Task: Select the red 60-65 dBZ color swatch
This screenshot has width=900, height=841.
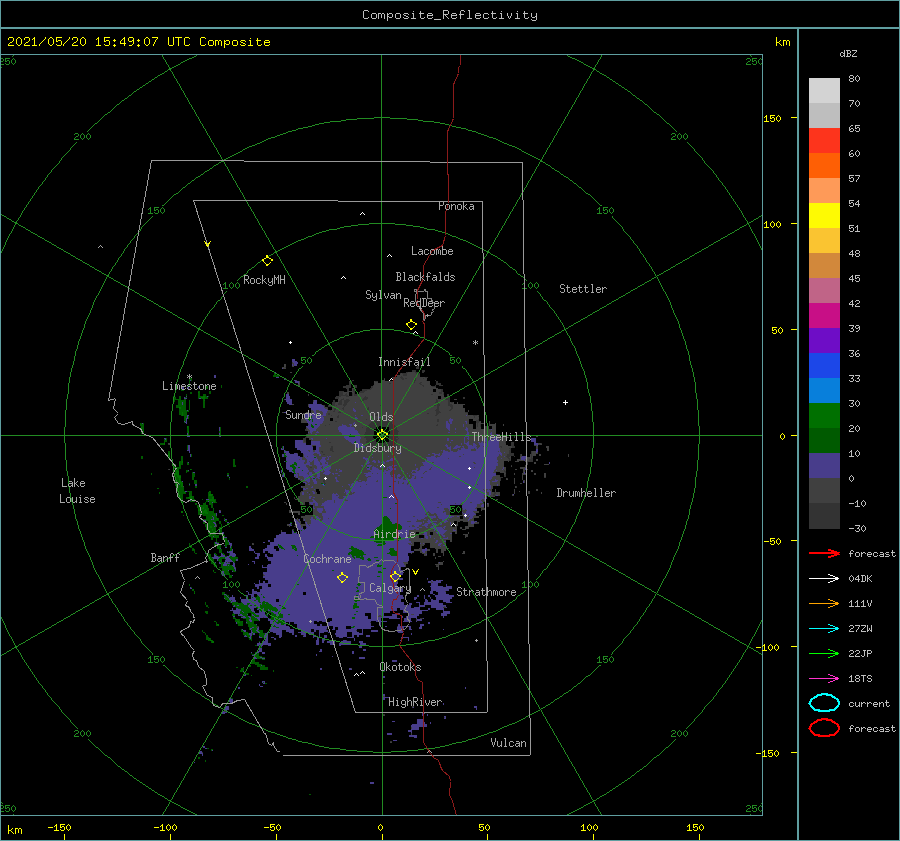Action: pyautogui.click(x=824, y=141)
